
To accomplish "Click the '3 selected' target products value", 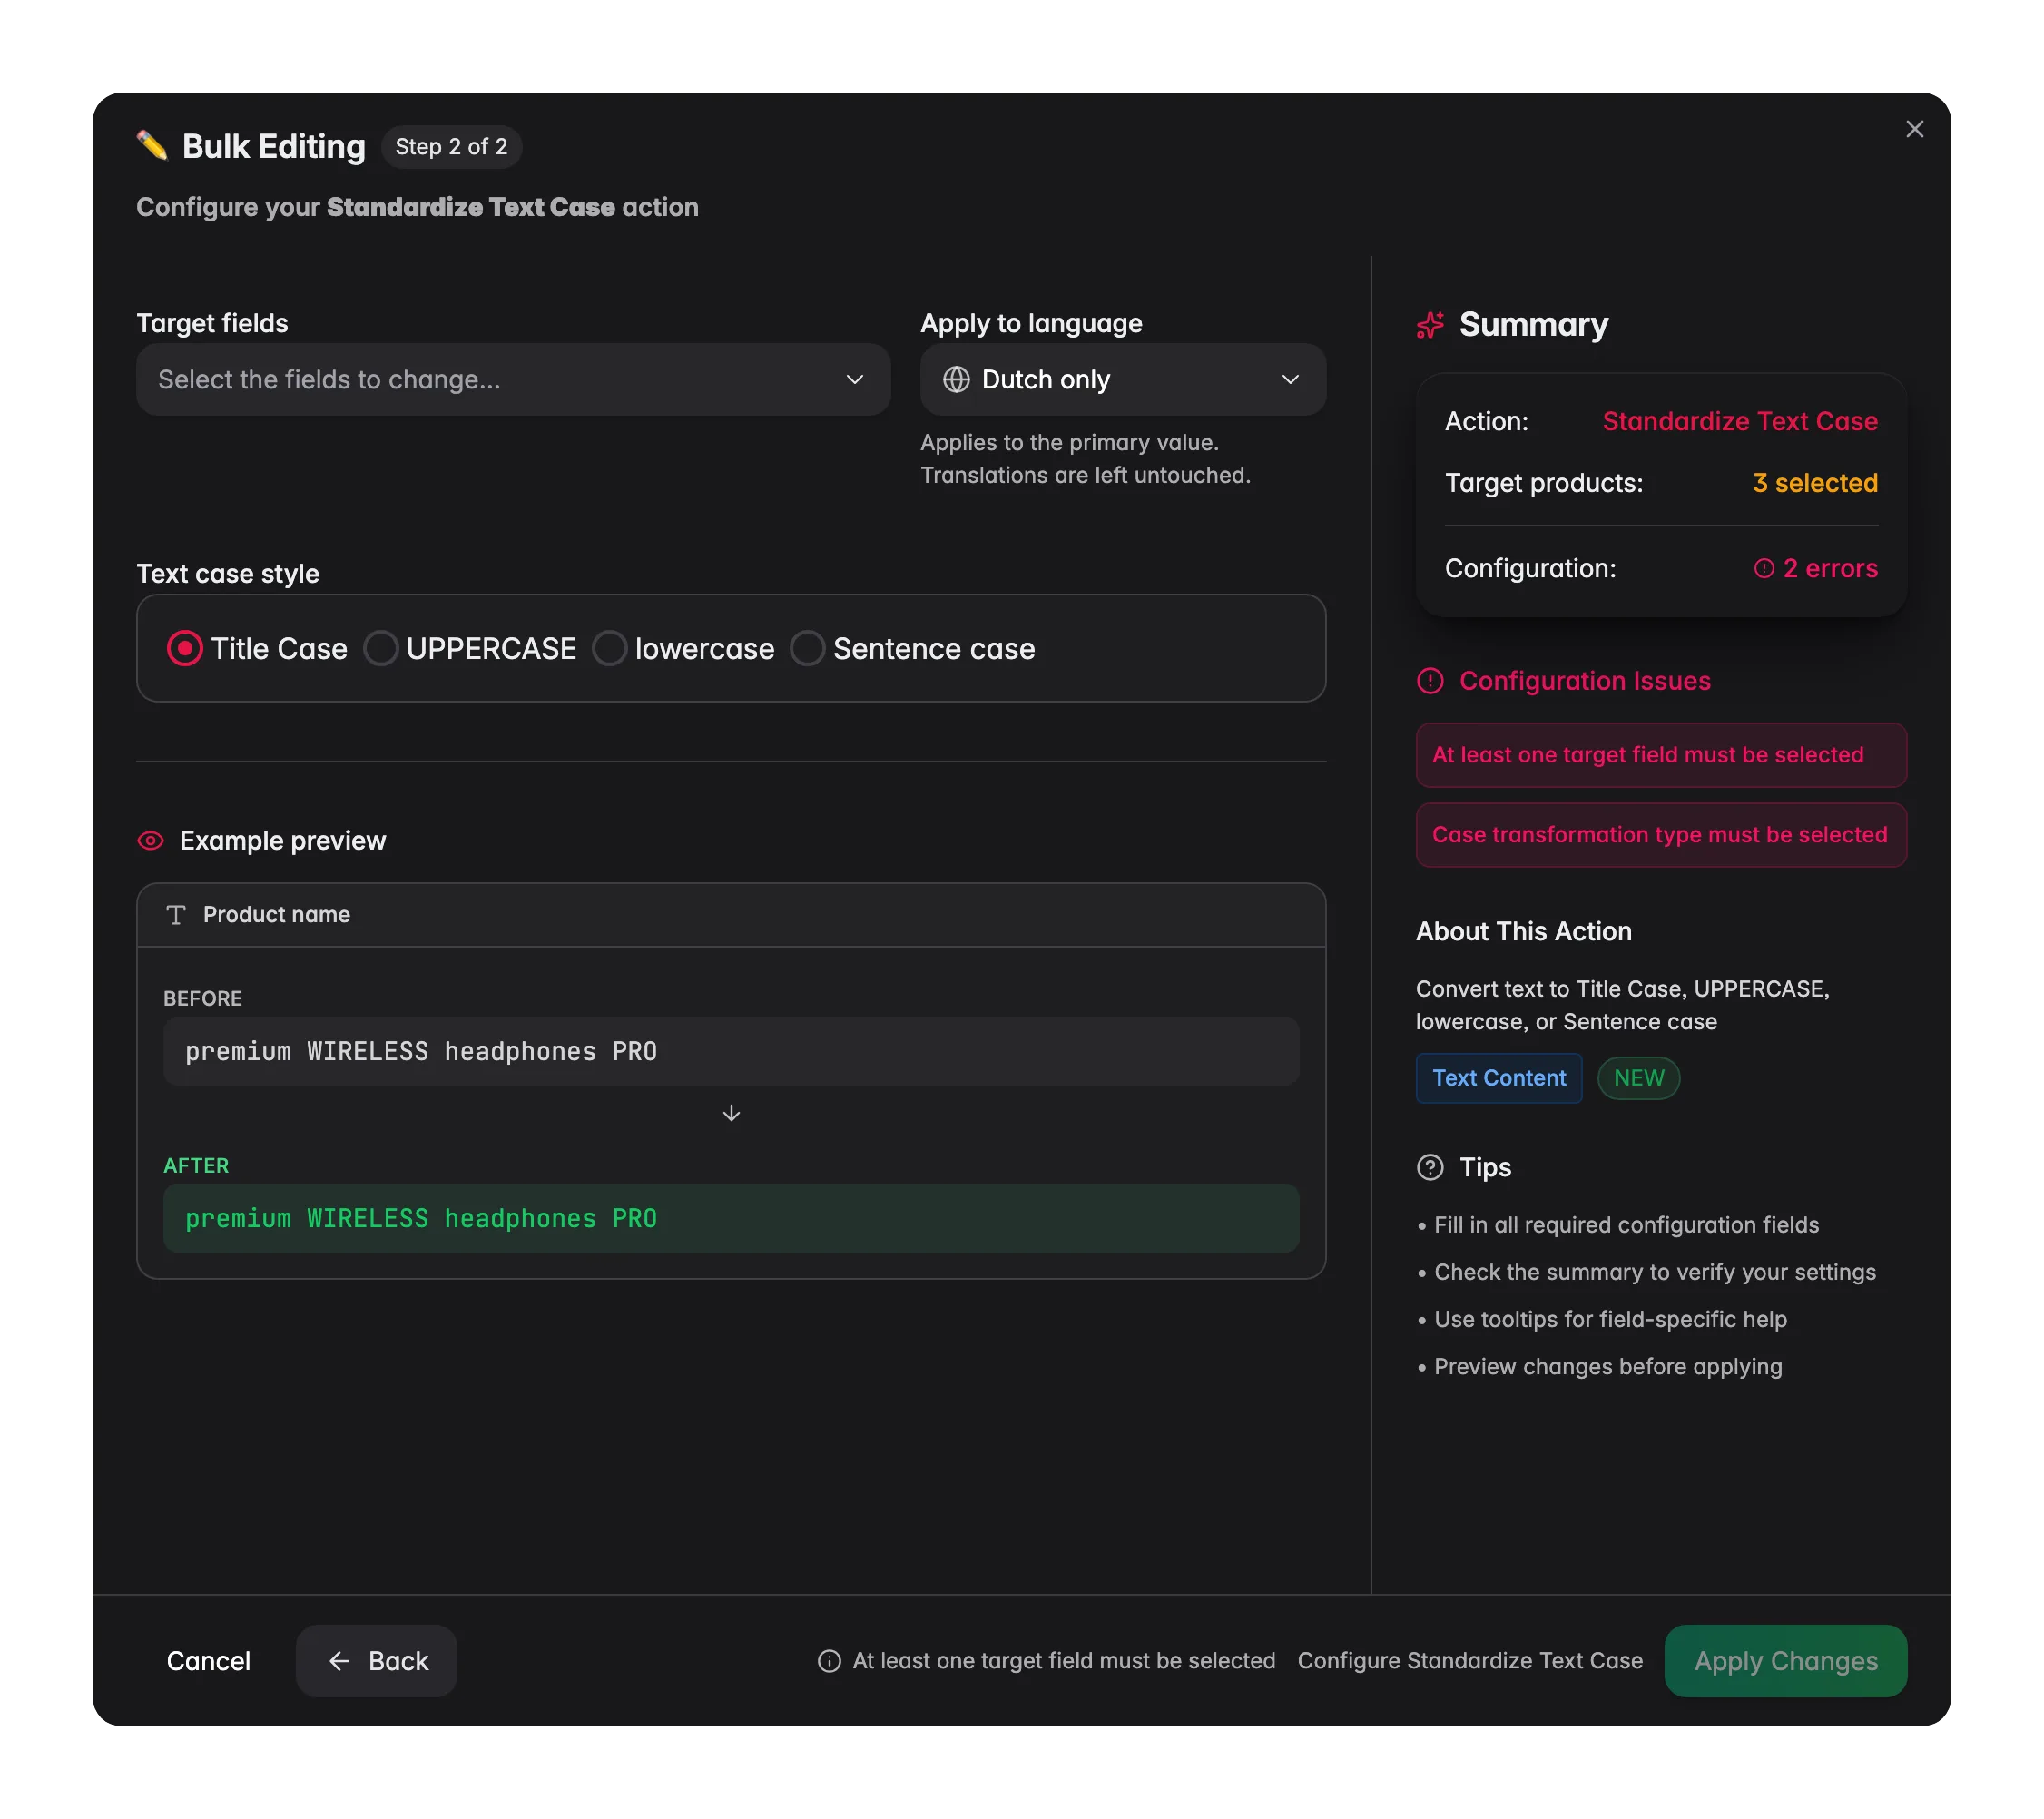I will pyautogui.click(x=1815, y=483).
